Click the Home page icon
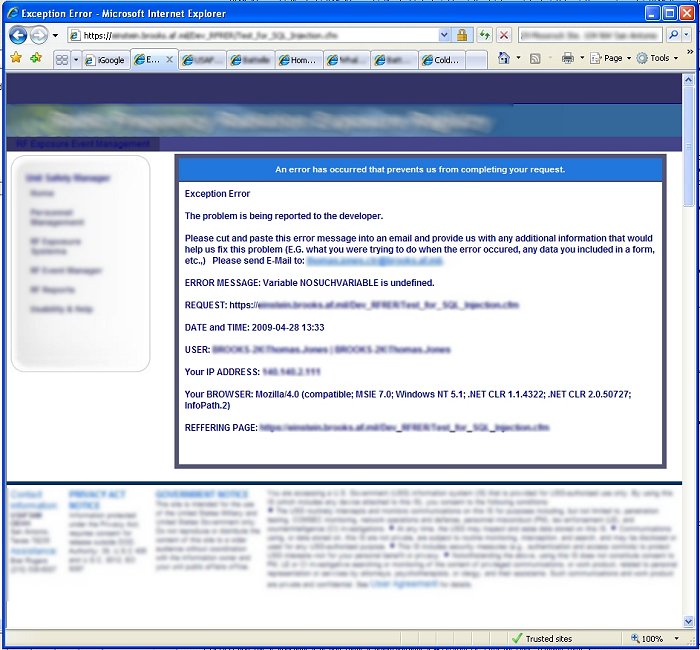Image resolution: width=700 pixels, height=650 pixels. point(505,59)
